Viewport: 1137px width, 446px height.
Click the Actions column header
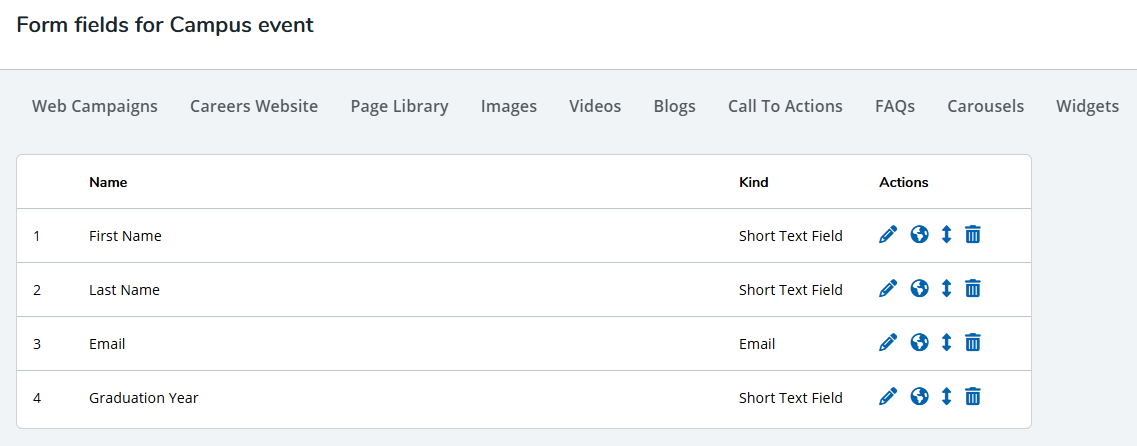(904, 183)
